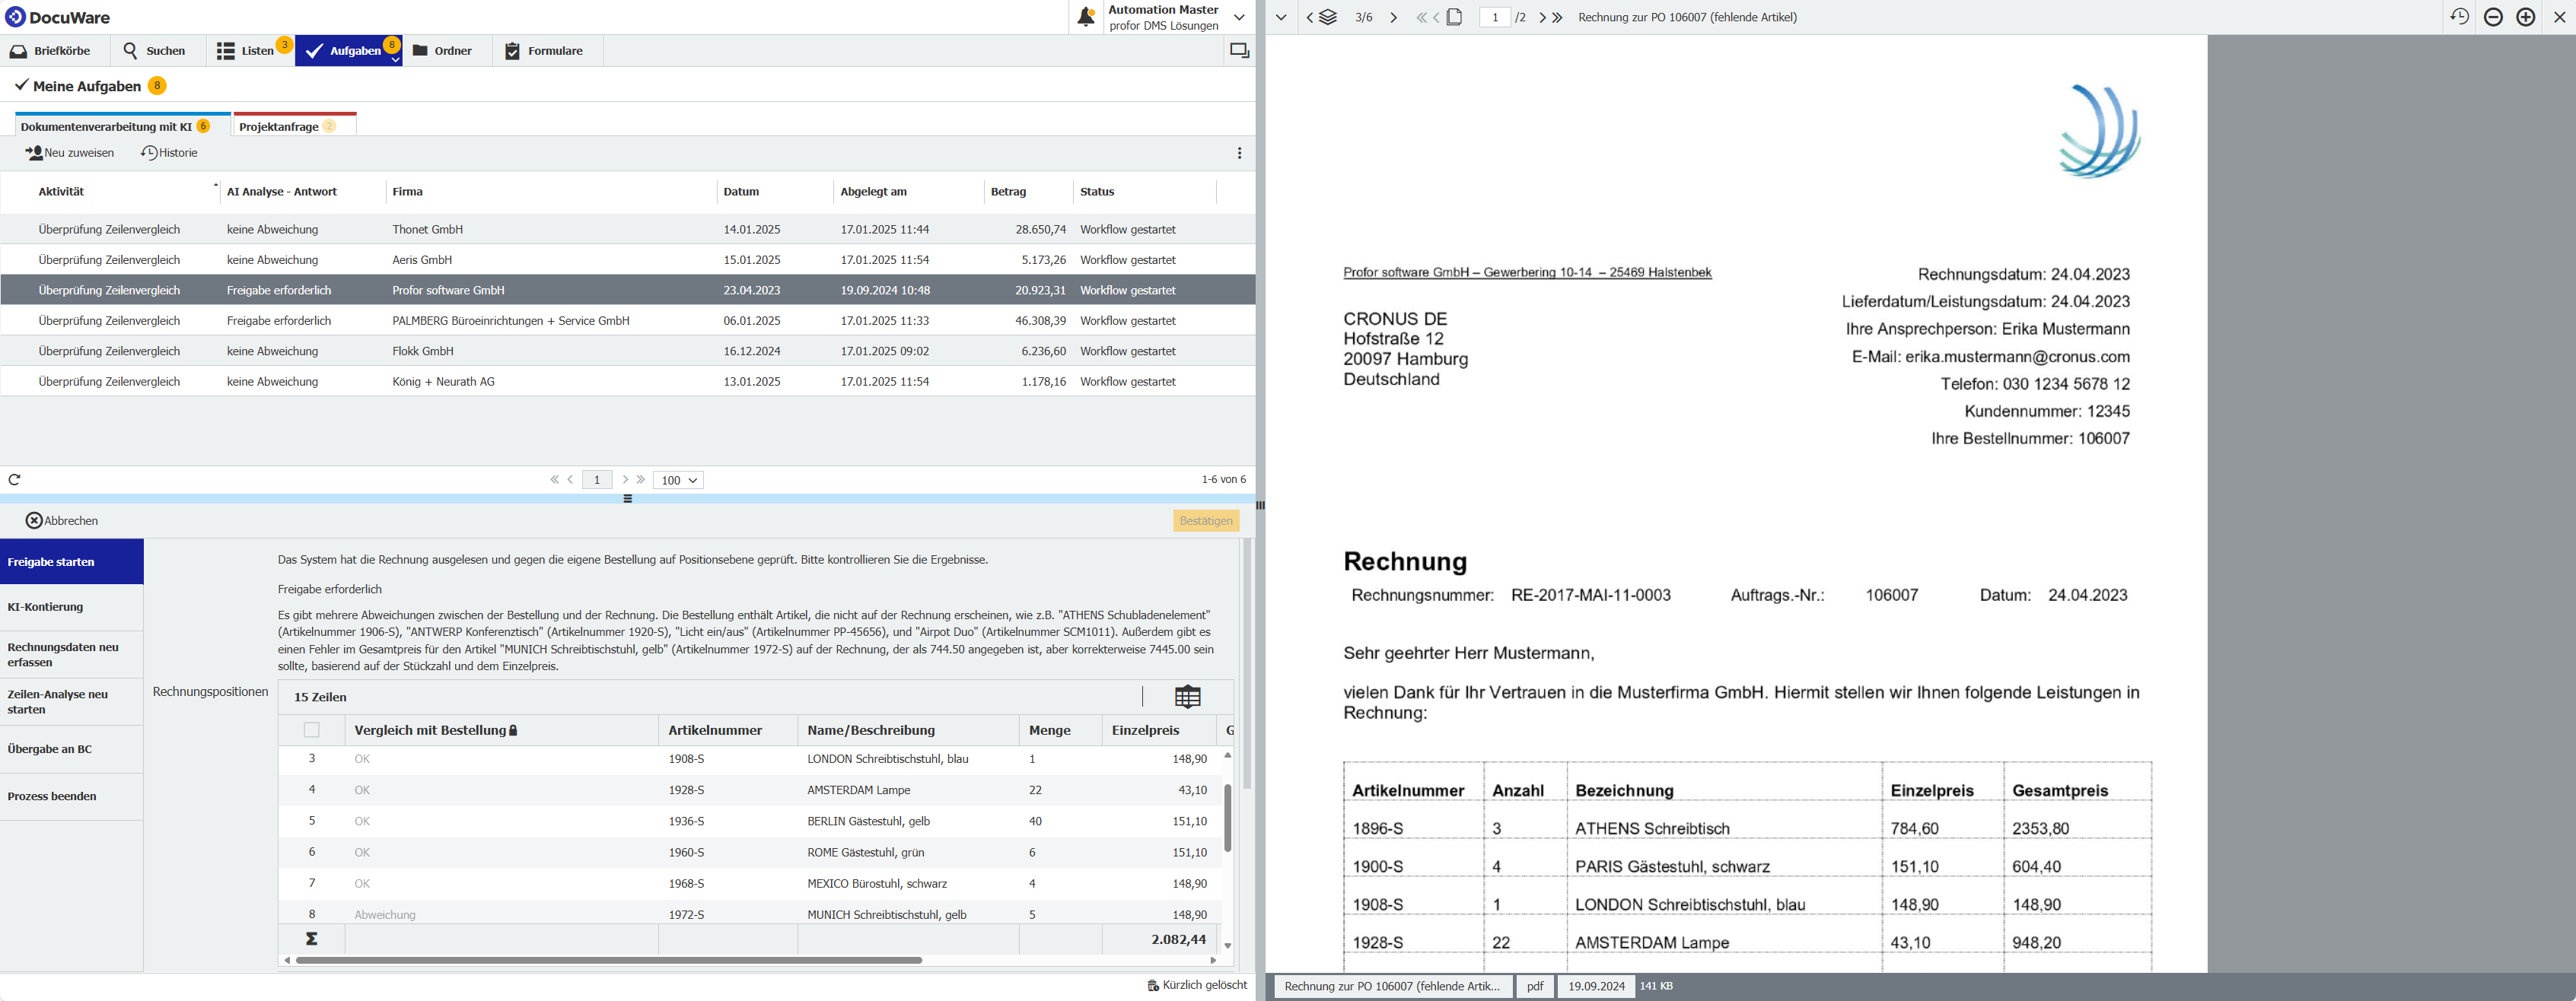Screen dimensions: 2576x1001
Task: Click the window layout icon
Action: point(1239,51)
